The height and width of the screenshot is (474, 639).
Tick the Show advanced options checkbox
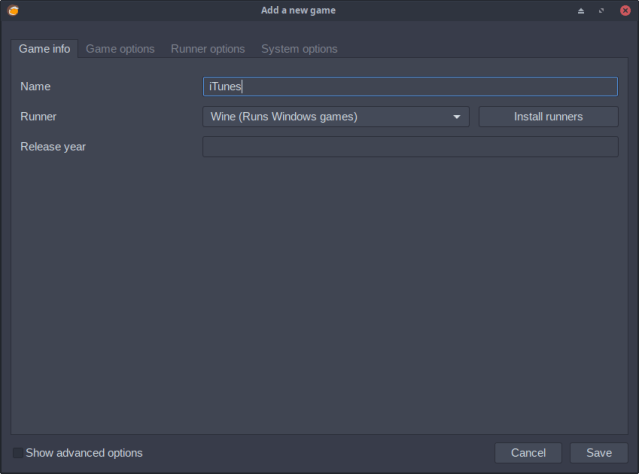pyautogui.click(x=18, y=453)
